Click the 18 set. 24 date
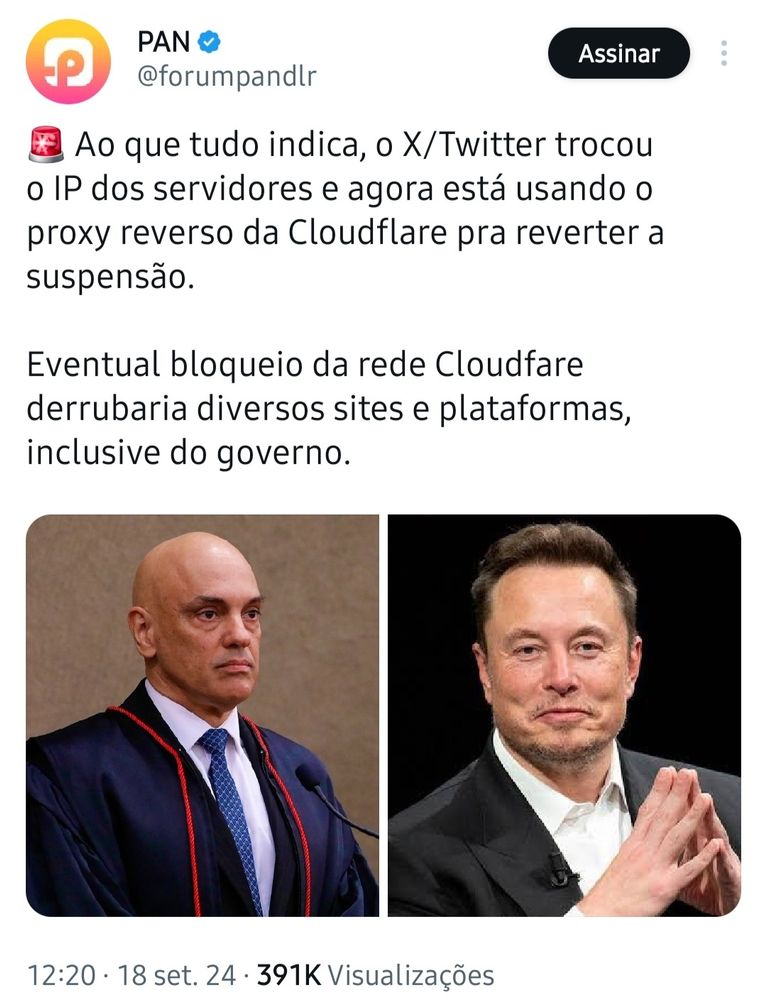 click(x=177, y=976)
